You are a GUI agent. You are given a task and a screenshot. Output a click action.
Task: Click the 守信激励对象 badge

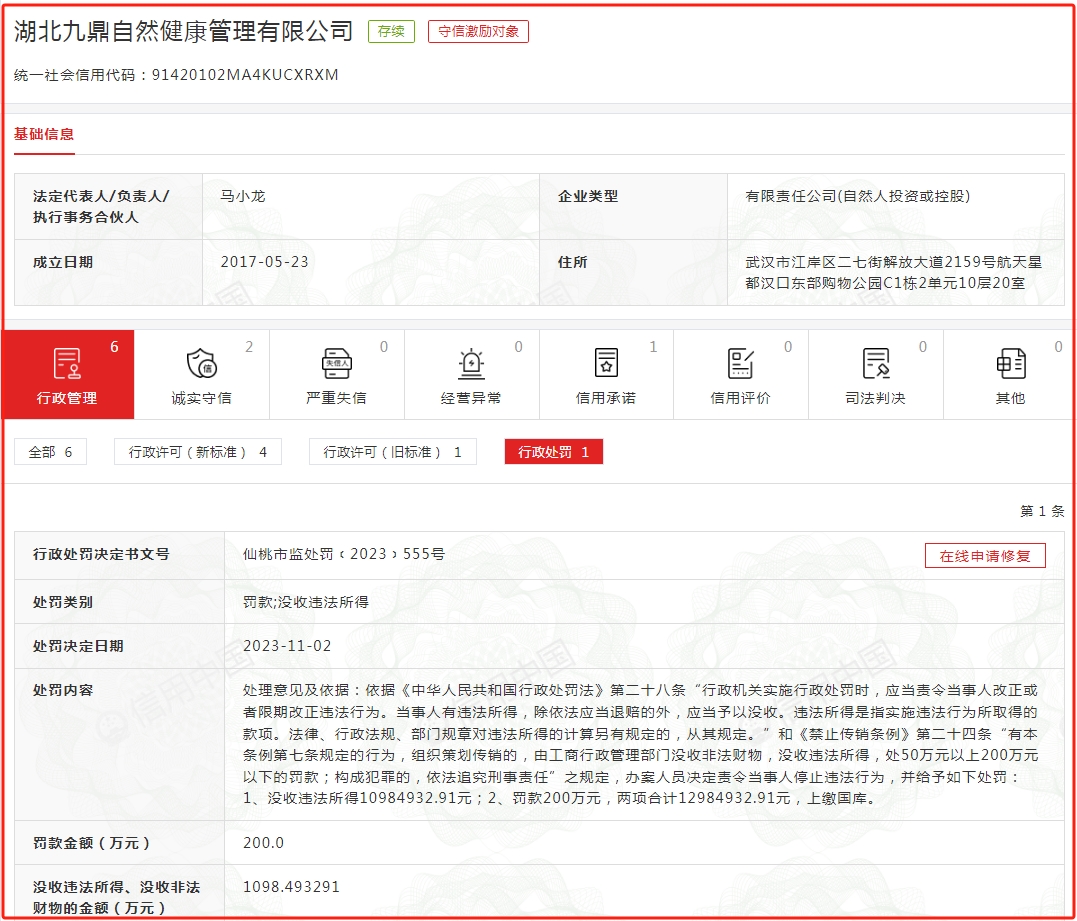coord(478,32)
